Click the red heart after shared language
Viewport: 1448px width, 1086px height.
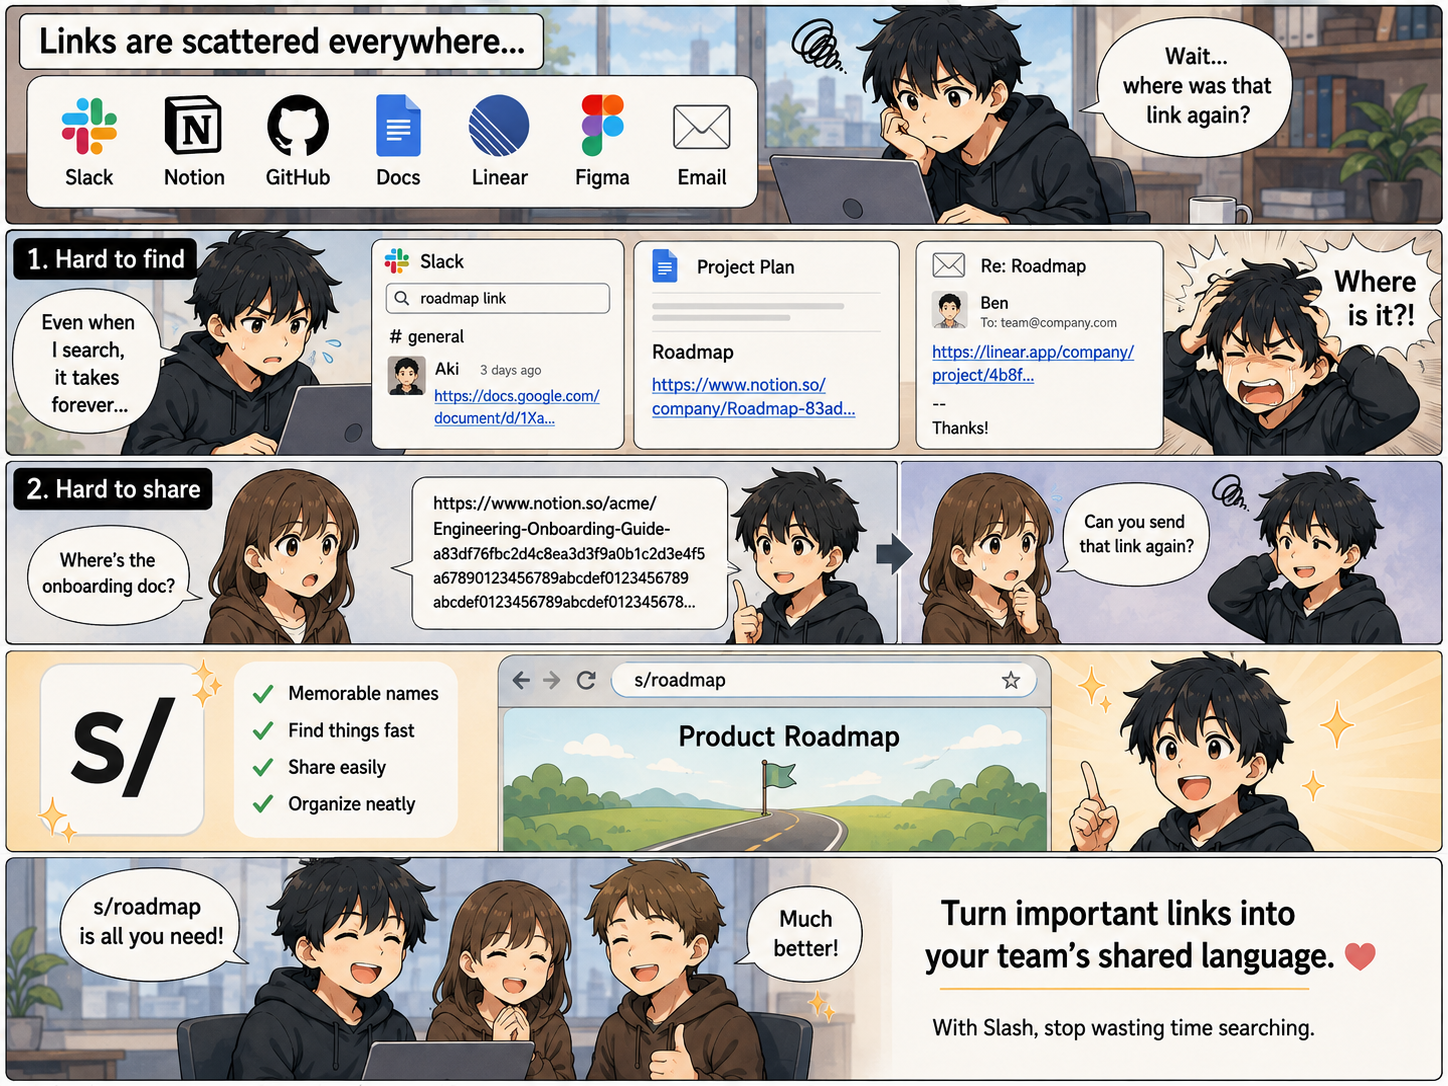pos(1360,956)
